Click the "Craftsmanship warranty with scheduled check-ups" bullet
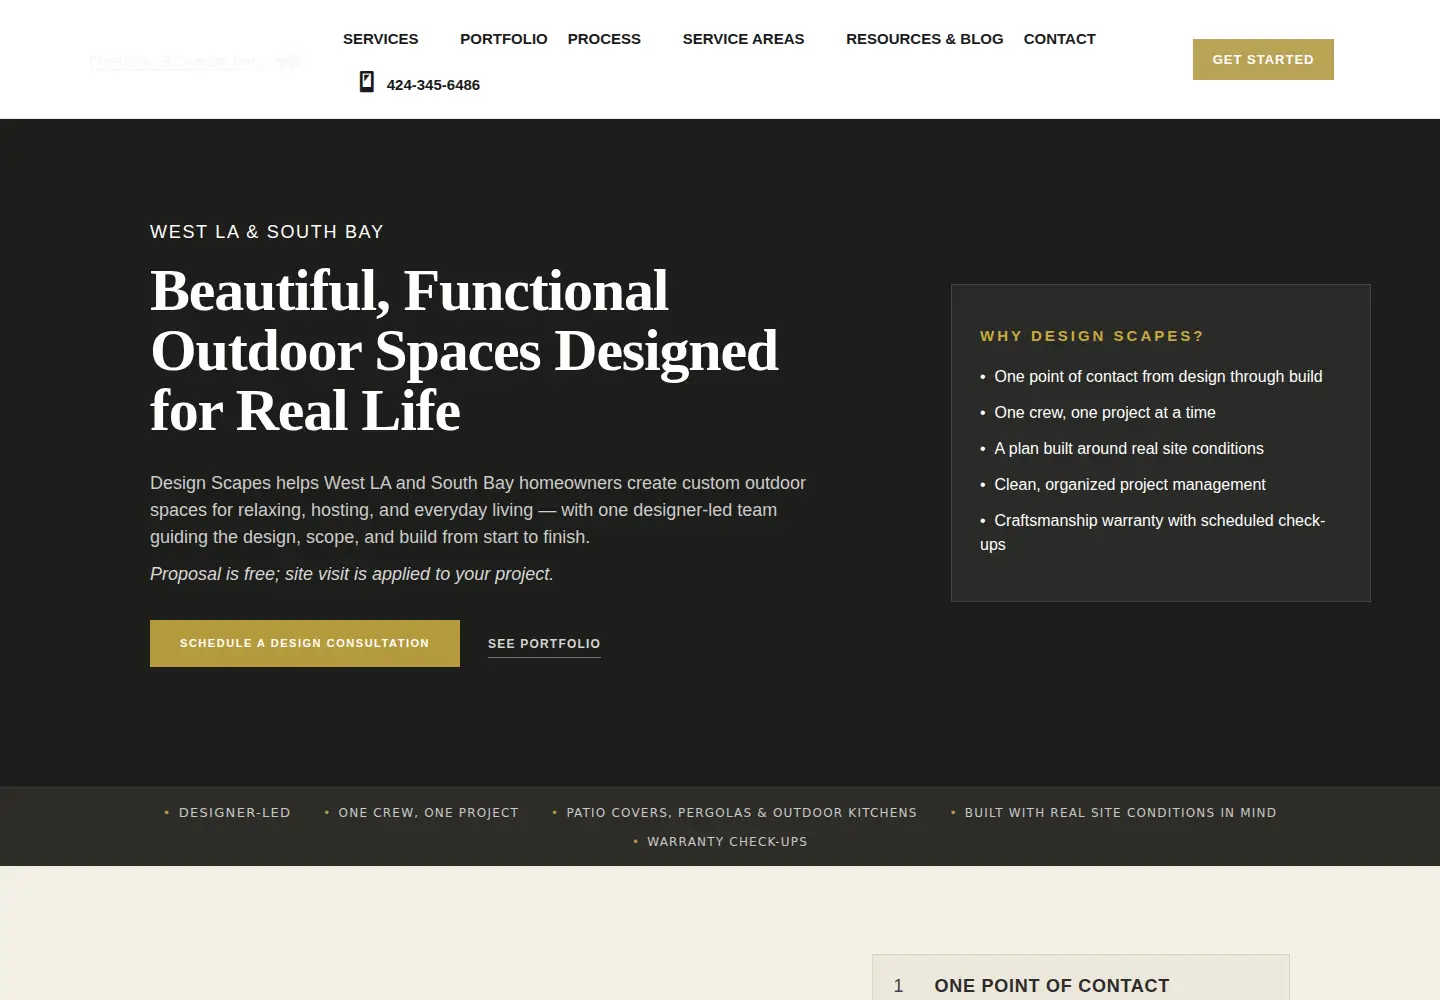Viewport: 1440px width, 1000px height. click(1153, 532)
